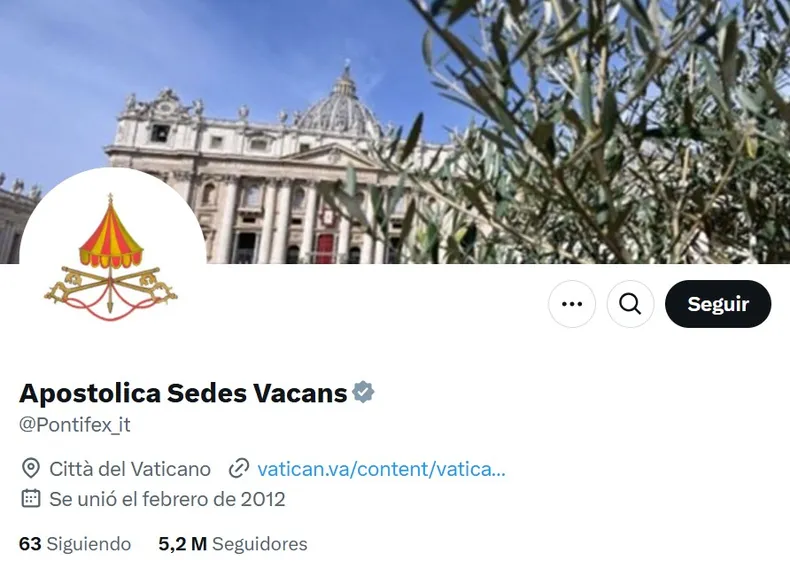Click the chain link icon beside URL

tap(239, 468)
